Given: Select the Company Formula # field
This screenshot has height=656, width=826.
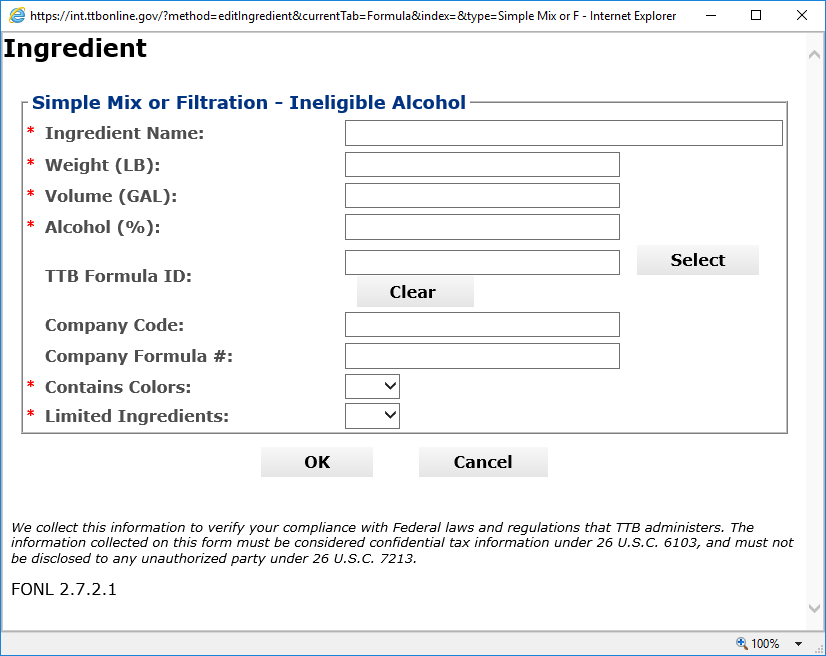Looking at the screenshot, I should point(482,356).
